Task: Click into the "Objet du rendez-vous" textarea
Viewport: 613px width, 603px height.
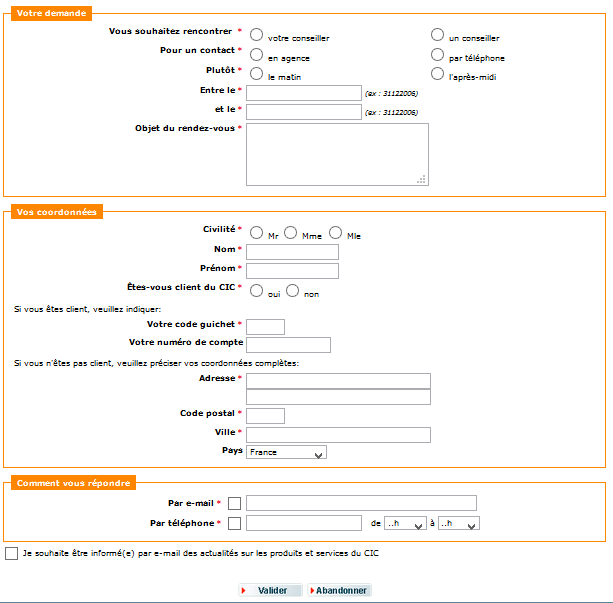Action: [x=337, y=154]
